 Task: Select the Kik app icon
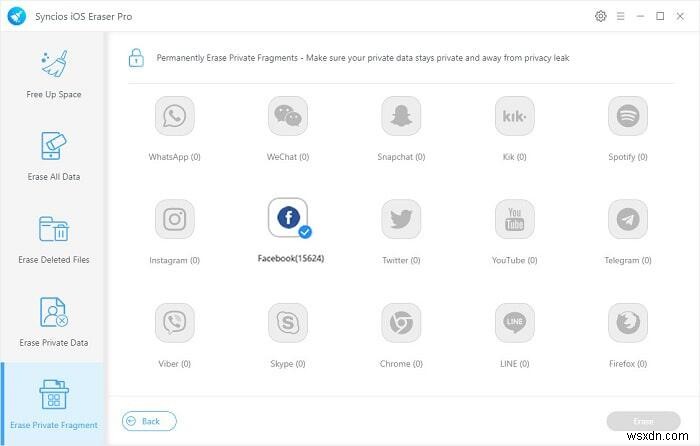point(515,116)
